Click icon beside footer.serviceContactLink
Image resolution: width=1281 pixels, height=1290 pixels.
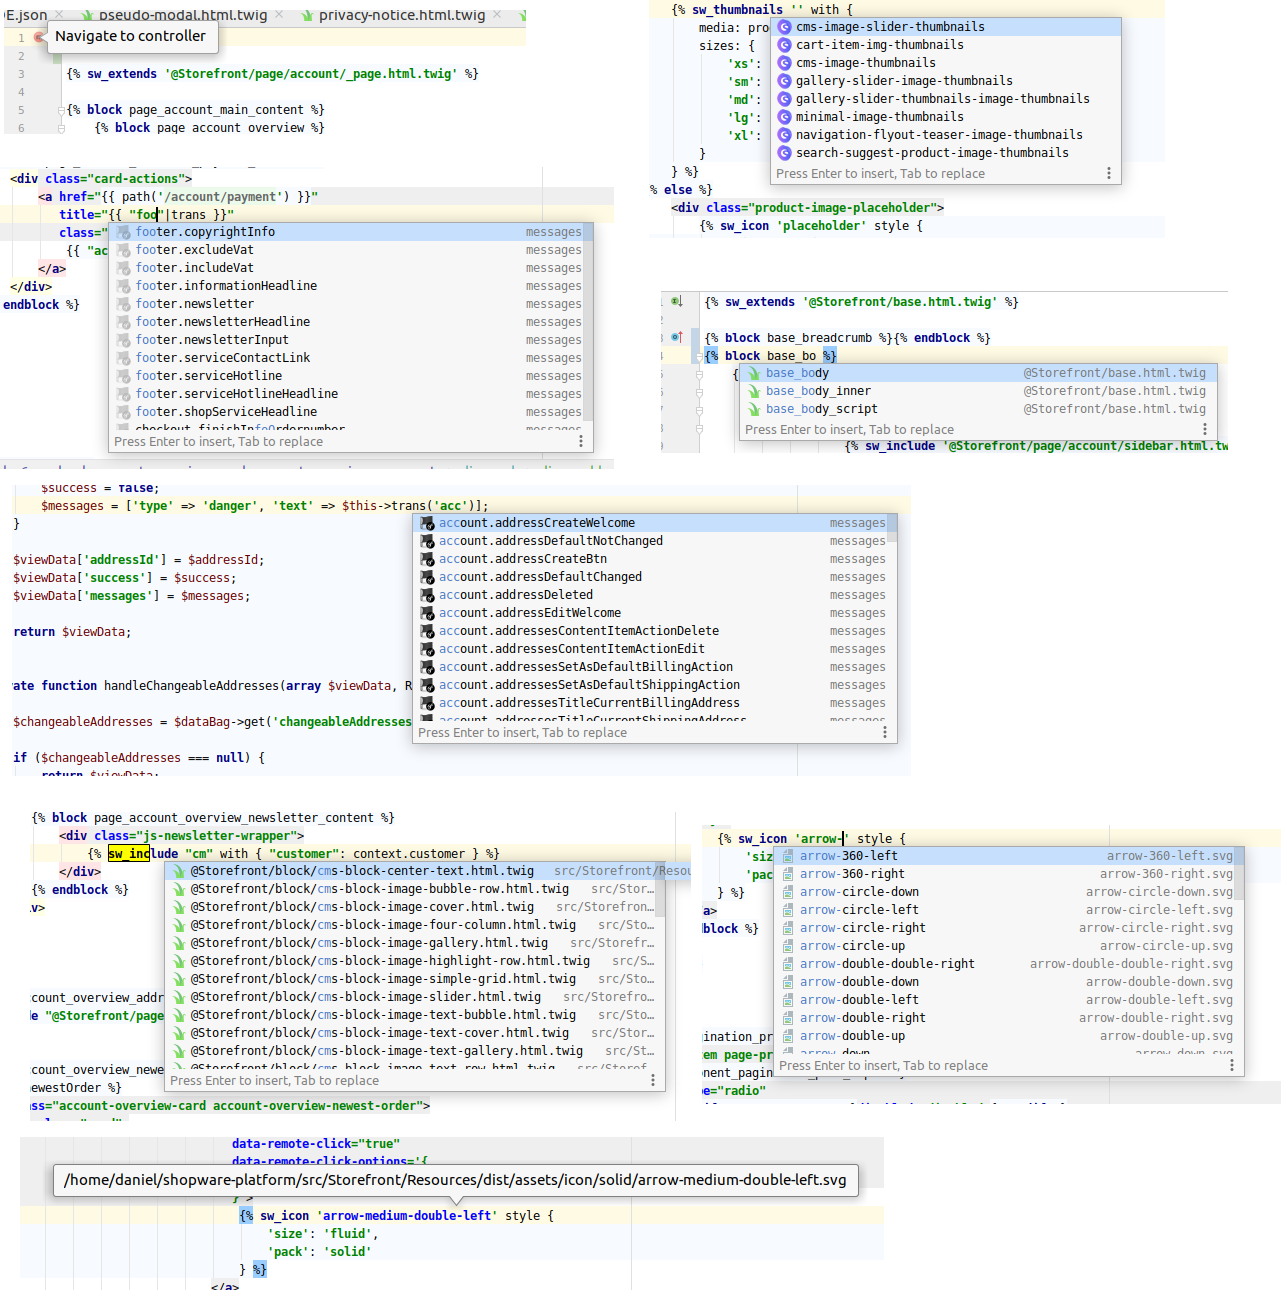[124, 358]
